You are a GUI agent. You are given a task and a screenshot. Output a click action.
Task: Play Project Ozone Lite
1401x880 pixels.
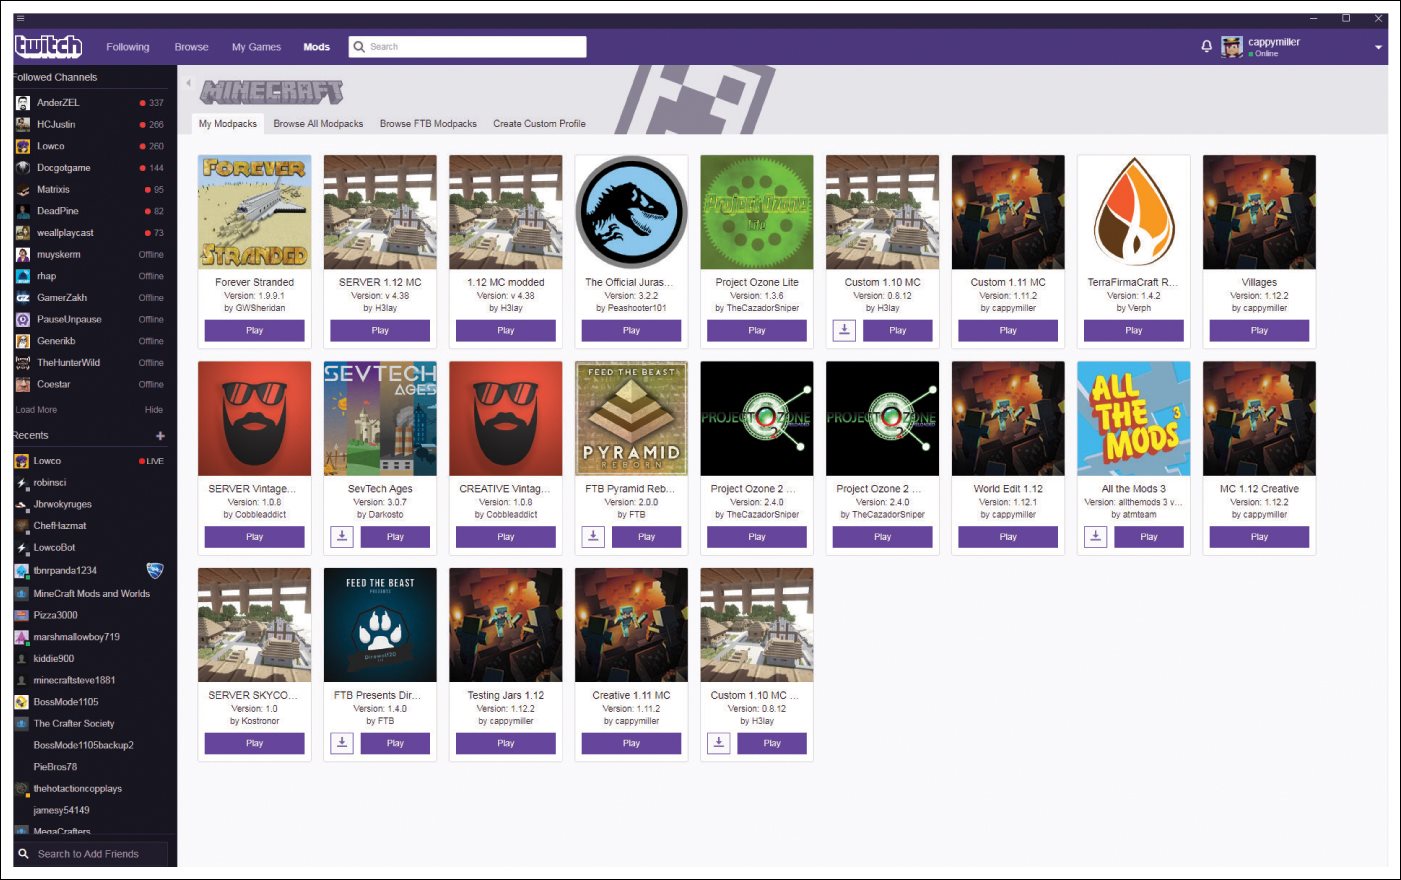[x=757, y=330]
